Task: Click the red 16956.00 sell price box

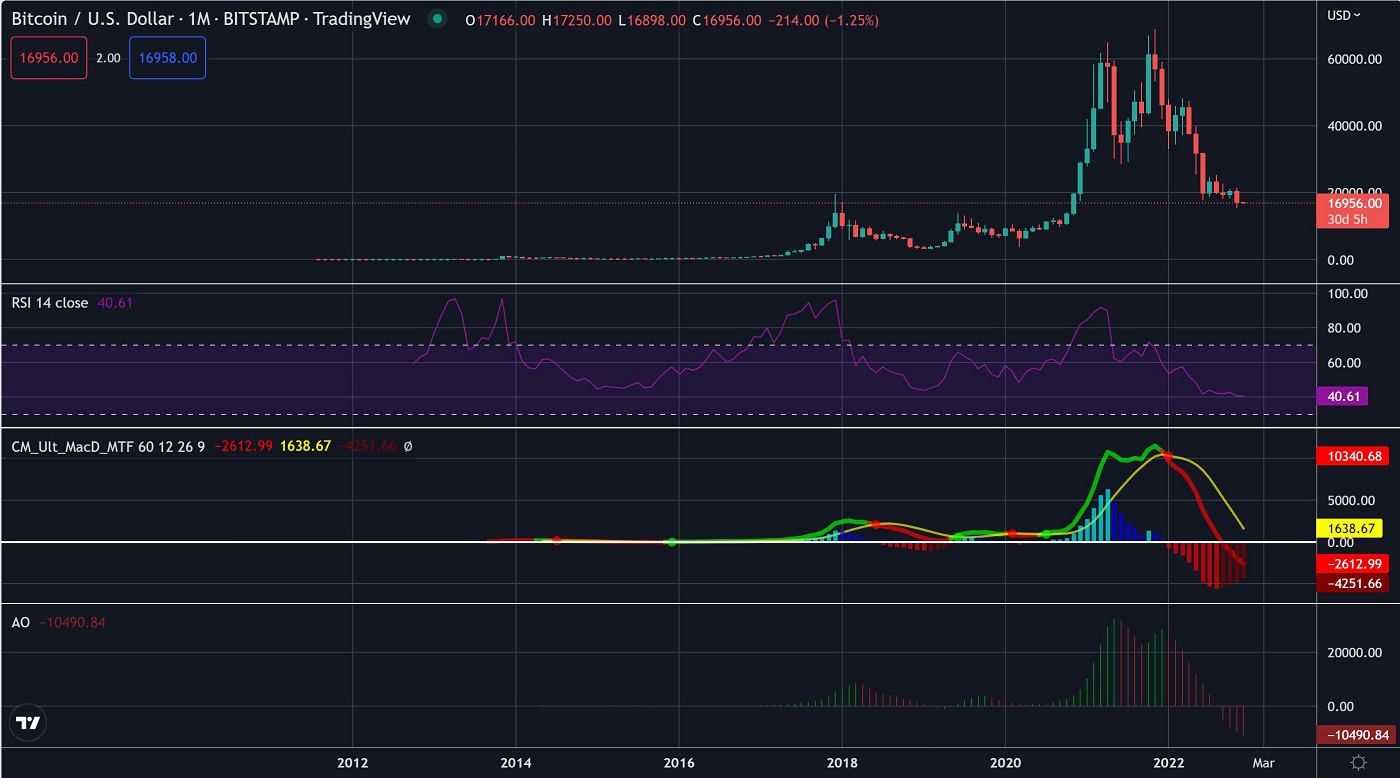Action: [x=49, y=58]
